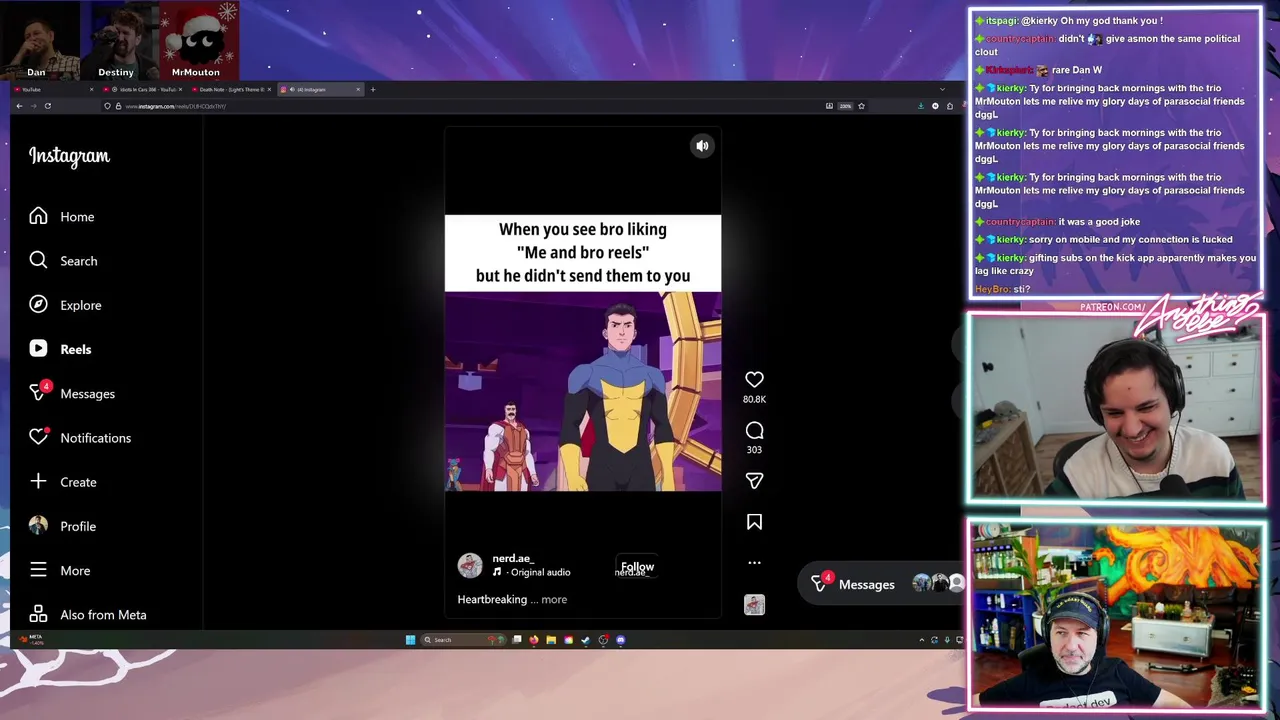Open the reel's three-dot options menu
This screenshot has height=720, width=1280.
point(754,562)
